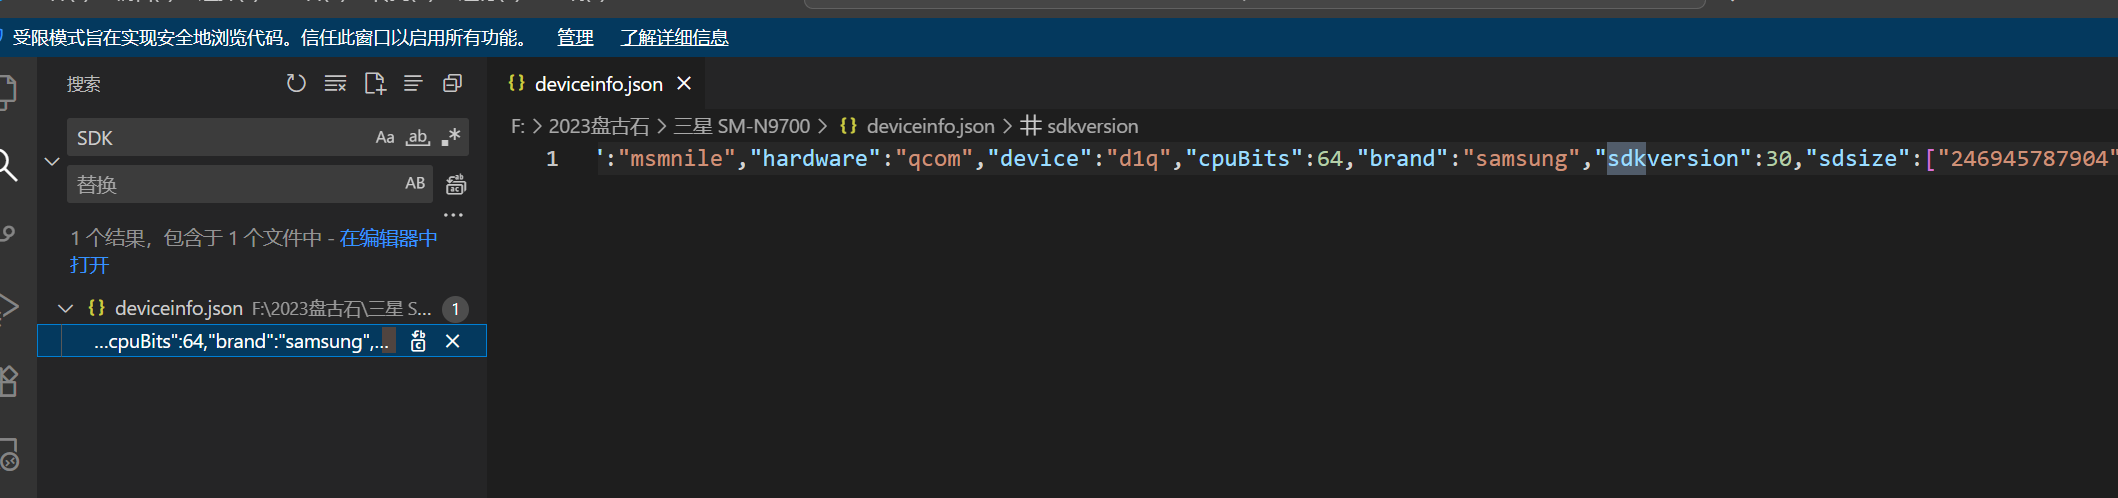Click the 管理 link in the banner
The width and height of the screenshot is (2118, 498).
[x=575, y=38]
